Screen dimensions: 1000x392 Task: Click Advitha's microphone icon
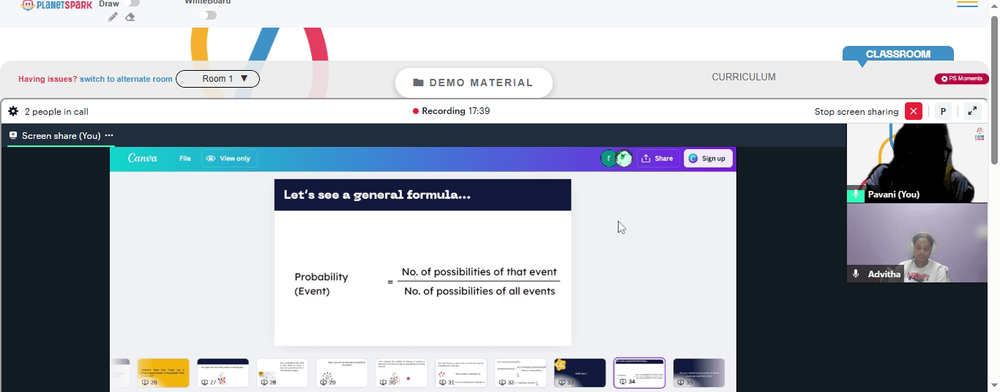point(856,274)
